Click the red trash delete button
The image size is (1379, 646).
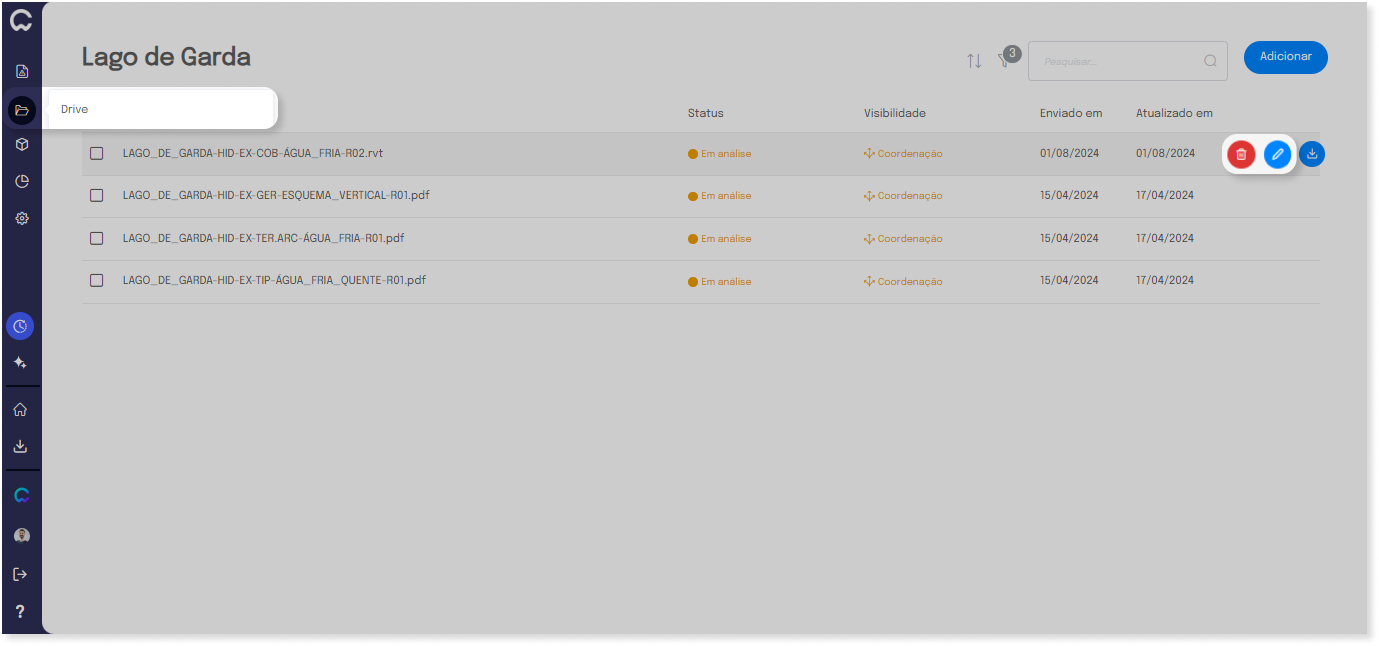click(x=1241, y=154)
